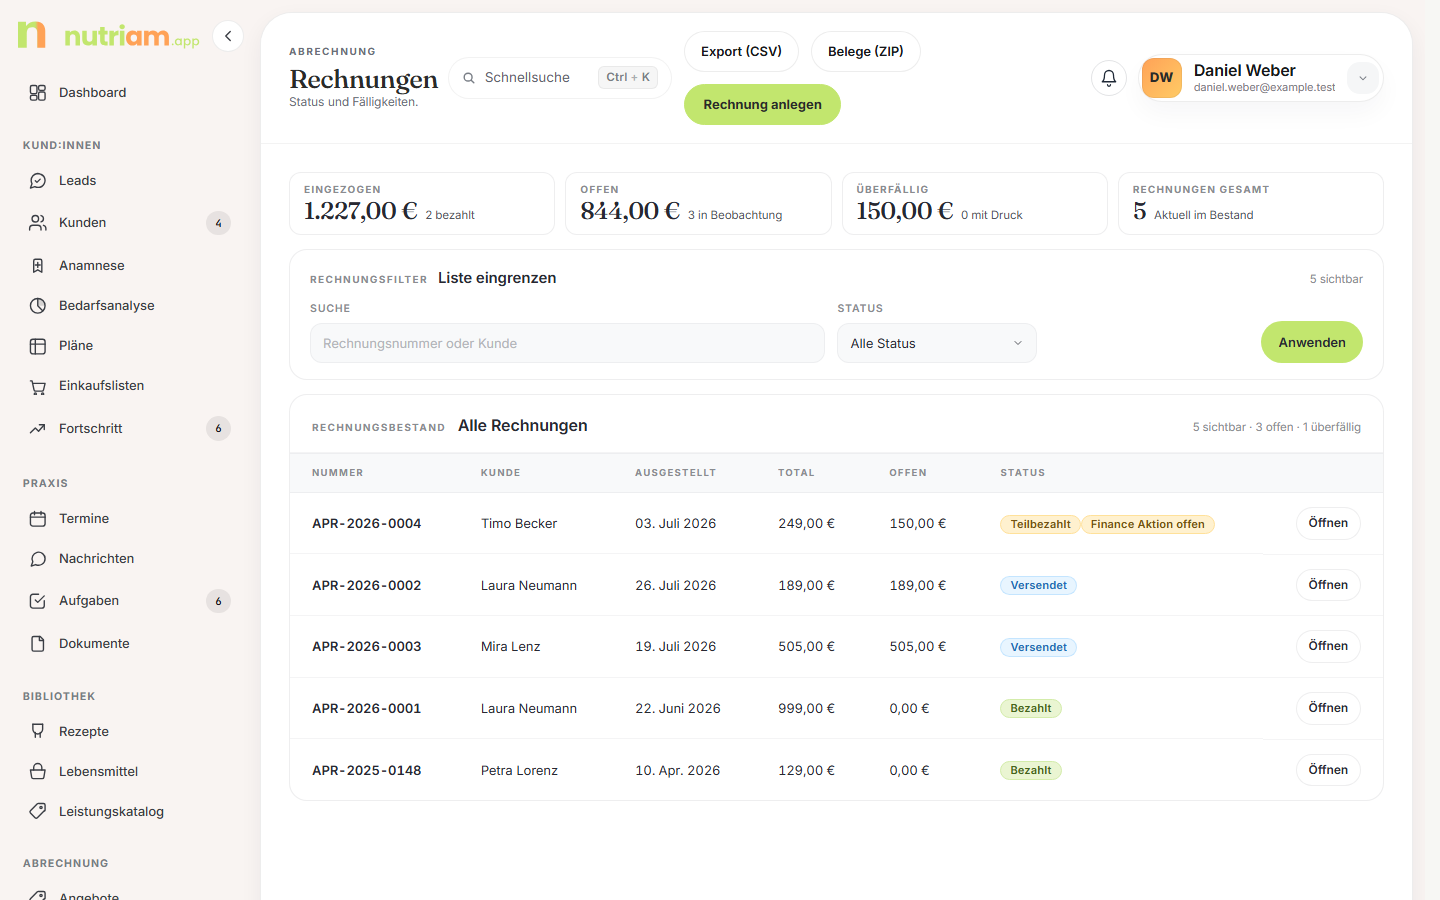This screenshot has height=900, width=1440.
Task: Expand the Daniel Weber account menu chevron
Action: tap(1363, 78)
